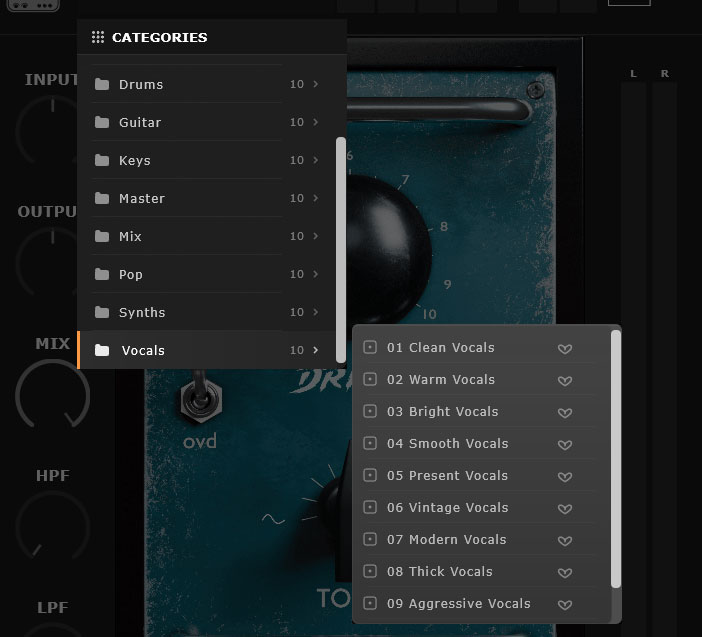Screen dimensions: 702x637
Task: Open the Pop category
Action: 131,275
